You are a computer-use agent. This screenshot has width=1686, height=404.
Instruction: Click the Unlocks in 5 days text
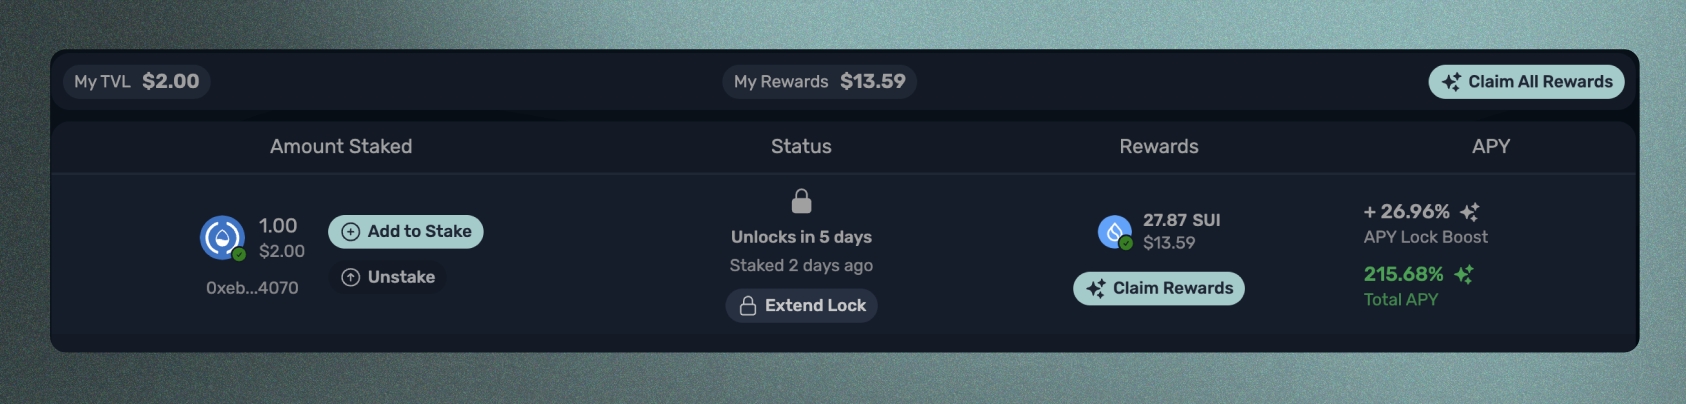tap(801, 237)
